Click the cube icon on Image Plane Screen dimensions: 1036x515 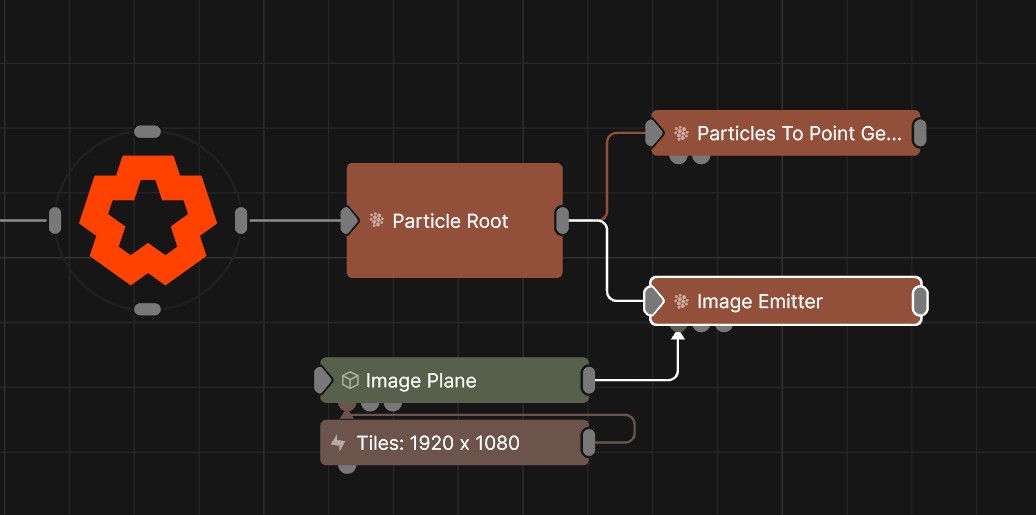tap(350, 381)
